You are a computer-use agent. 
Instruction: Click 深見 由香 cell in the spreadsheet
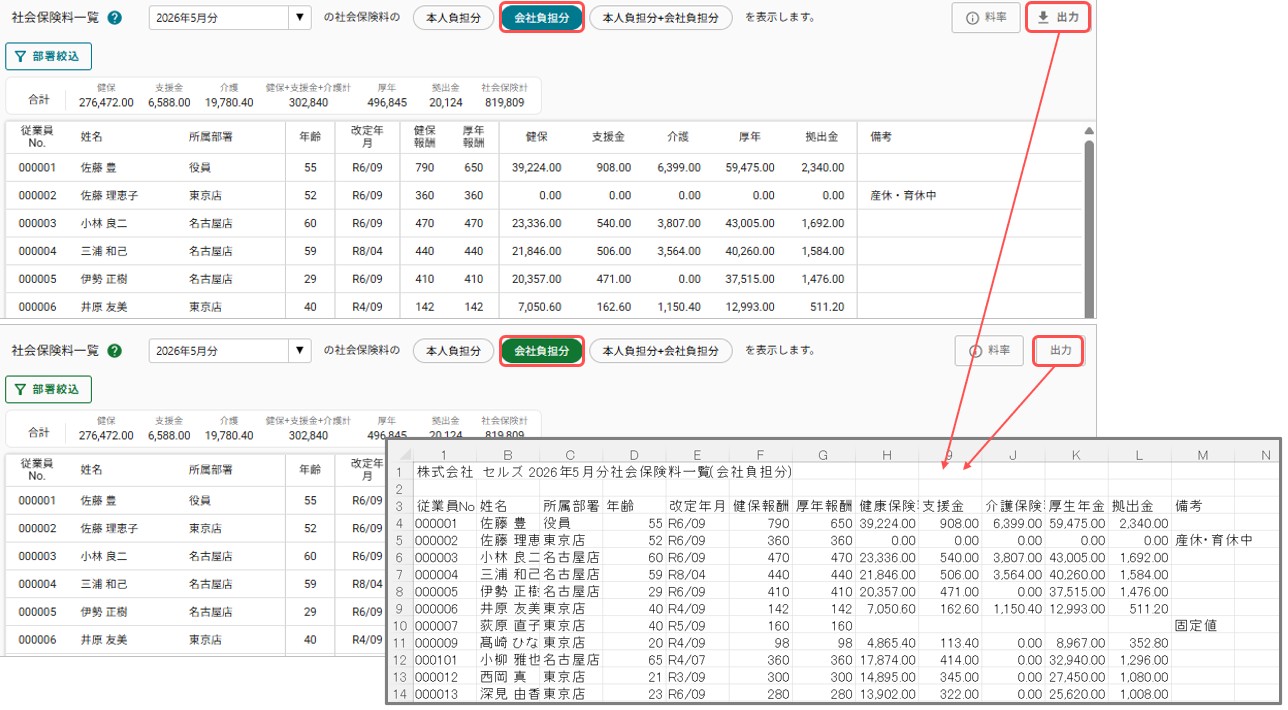click(509, 695)
